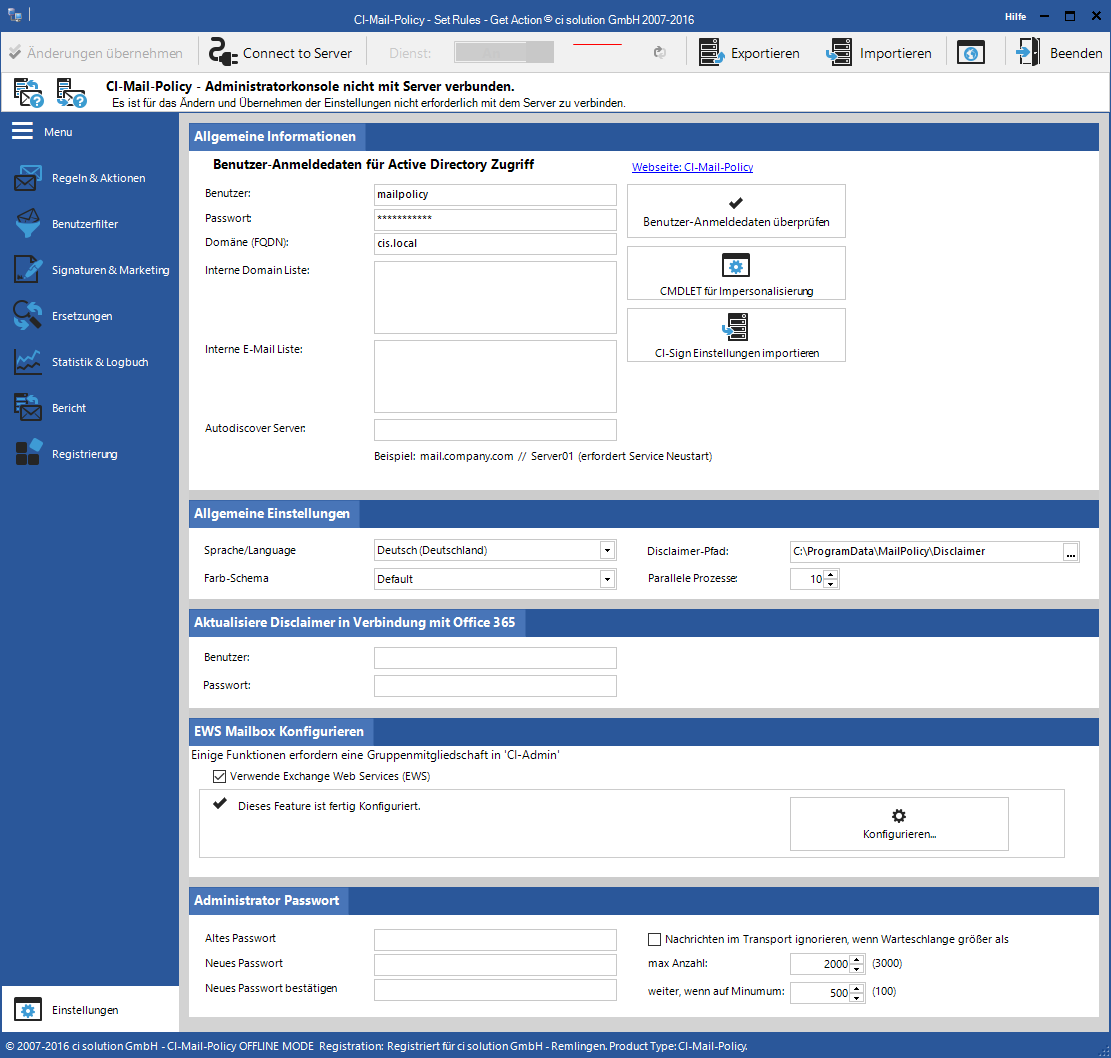Expand the Sprache/Language dropdown
1111x1058 pixels.
coord(606,550)
